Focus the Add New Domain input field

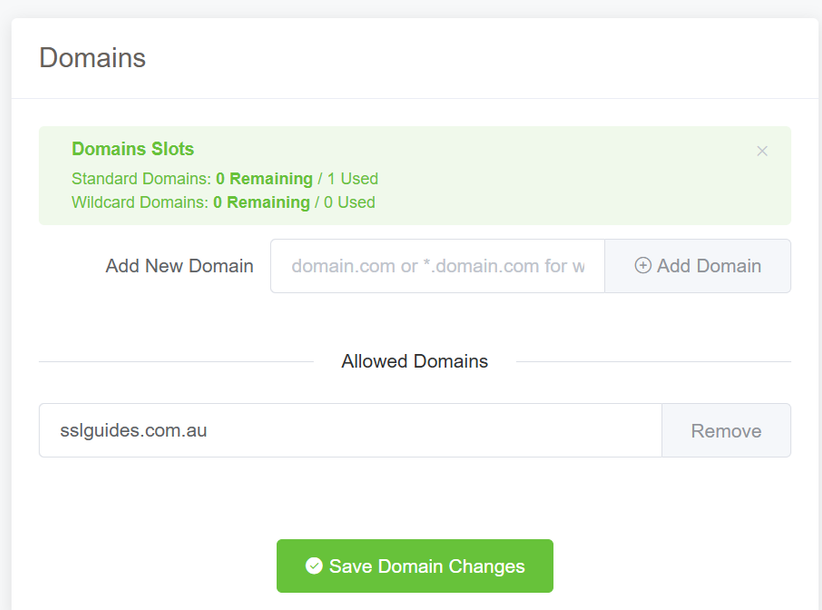(437, 266)
